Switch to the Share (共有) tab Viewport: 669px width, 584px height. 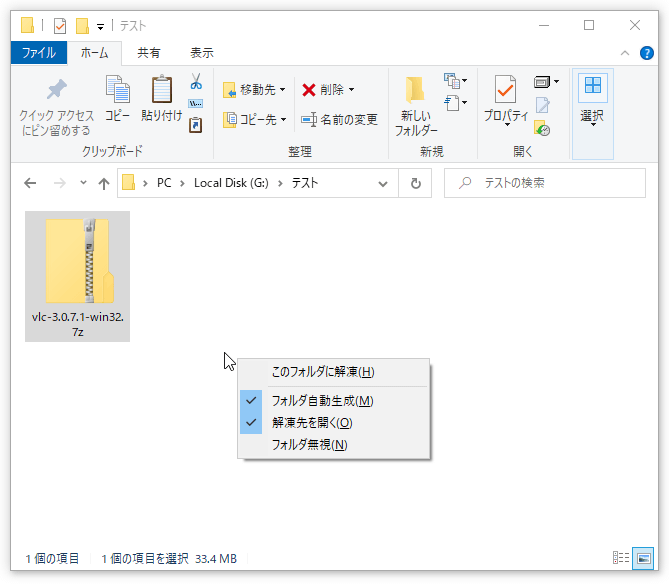tap(148, 53)
